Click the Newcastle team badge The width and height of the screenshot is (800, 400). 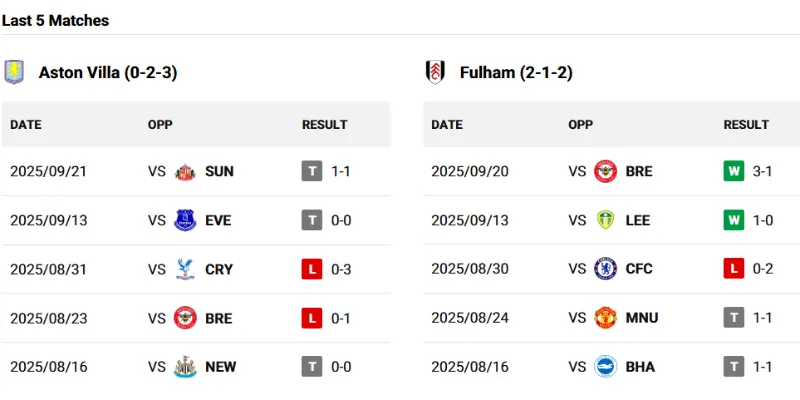point(185,367)
